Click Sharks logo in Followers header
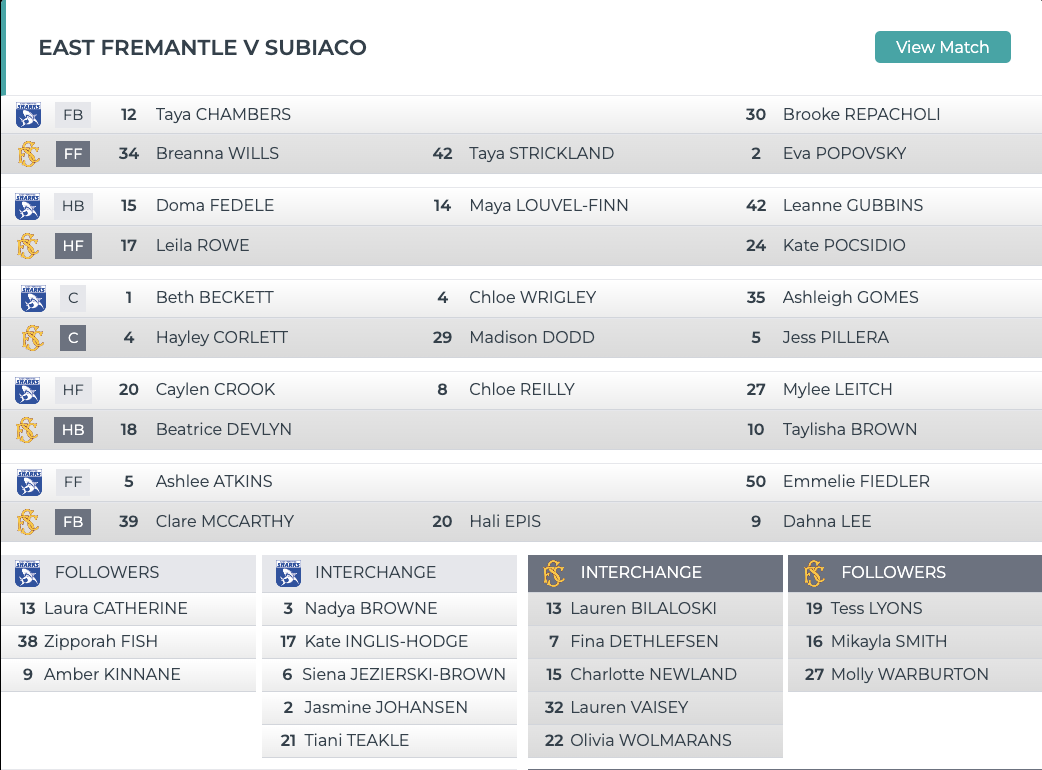Screen dimensions: 1042x770 click(28, 573)
